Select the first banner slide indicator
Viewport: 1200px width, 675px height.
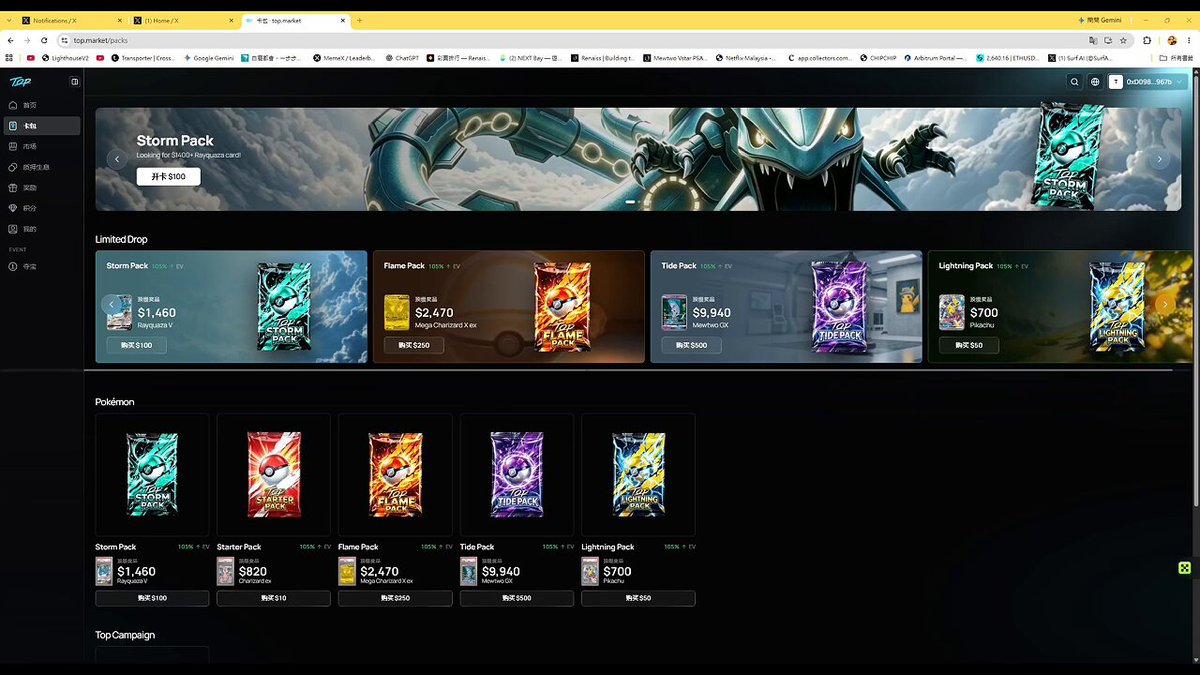pos(631,202)
